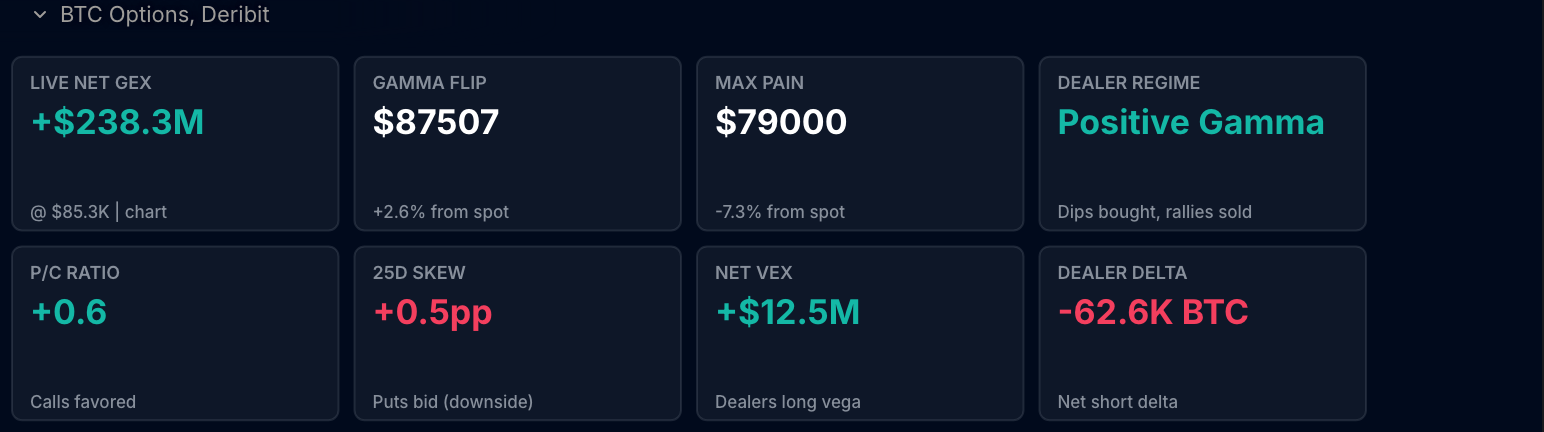This screenshot has height=432, width=1544.
Task: Select the Net VEX card
Action: click(x=860, y=333)
